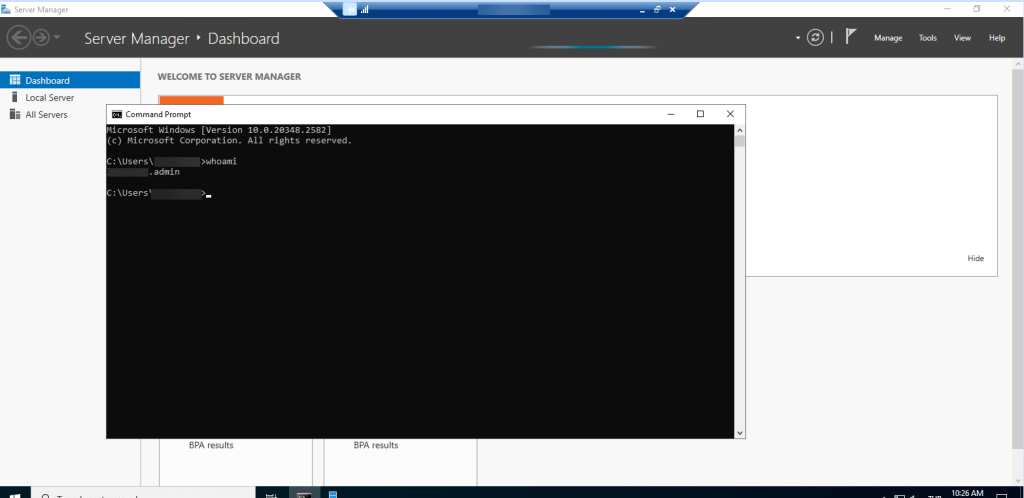Open the Notifications flag
The width and height of the screenshot is (1024, 498).
click(x=850, y=37)
